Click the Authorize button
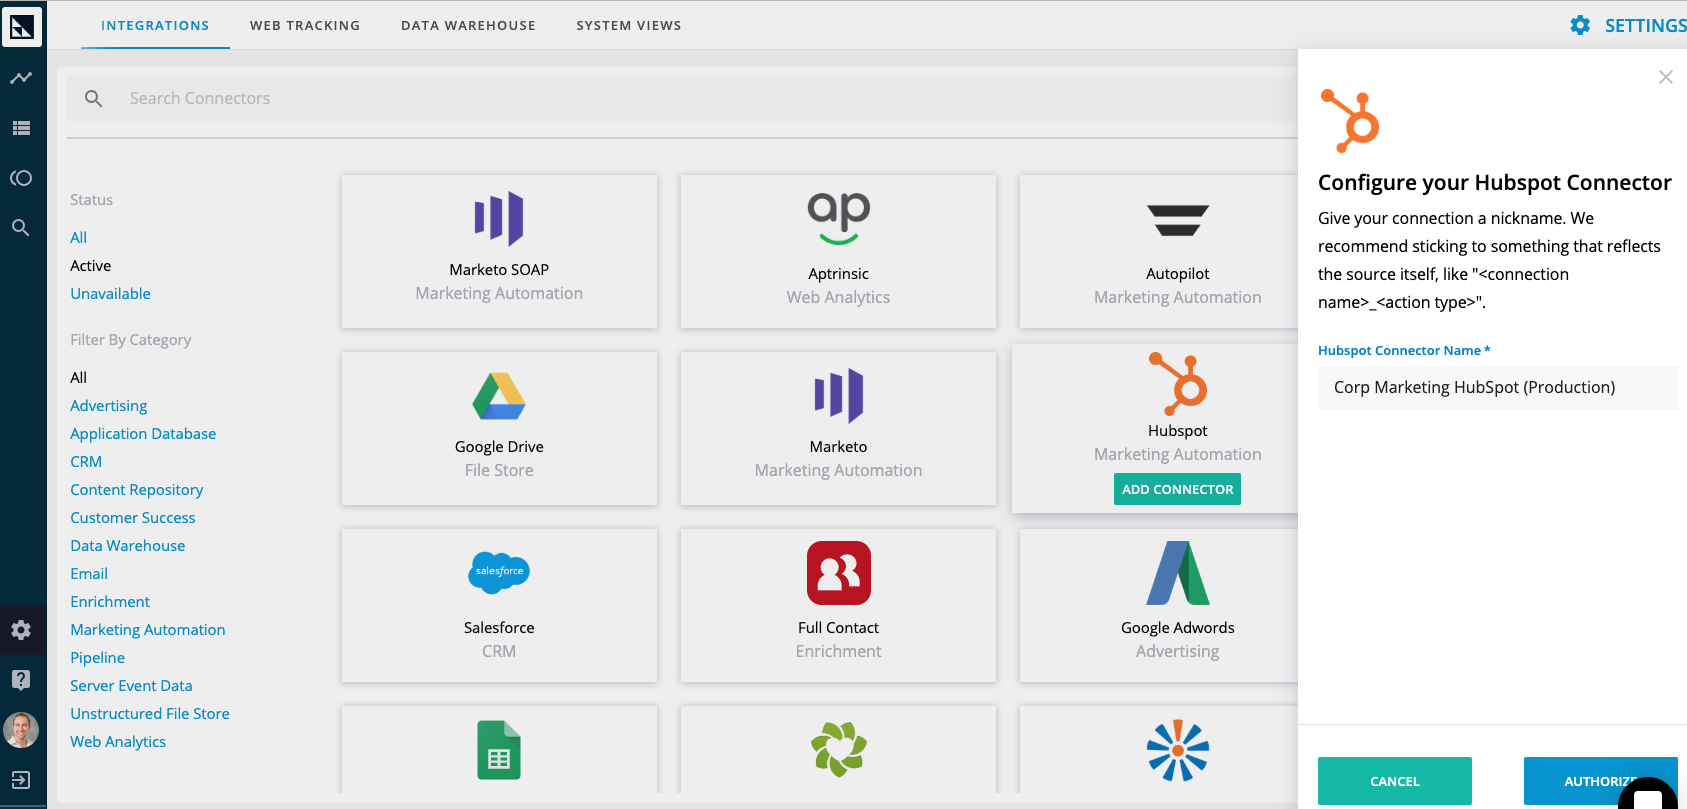 point(1600,781)
